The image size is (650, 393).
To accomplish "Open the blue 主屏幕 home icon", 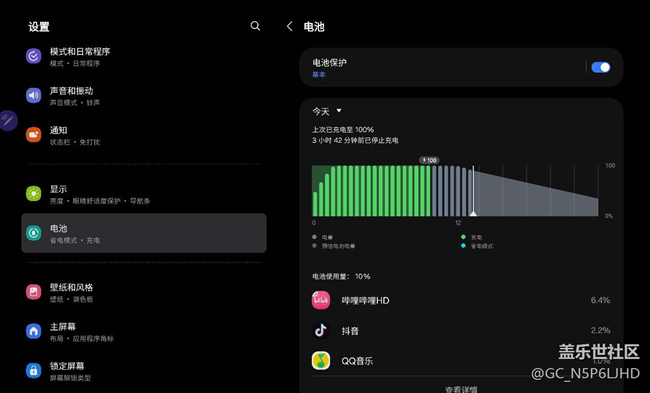I will click(34, 331).
